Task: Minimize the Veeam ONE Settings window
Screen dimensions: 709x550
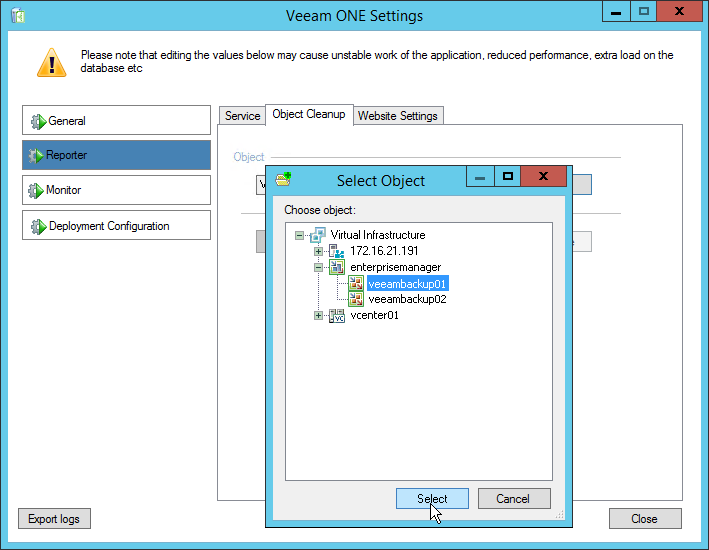Action: [616, 12]
